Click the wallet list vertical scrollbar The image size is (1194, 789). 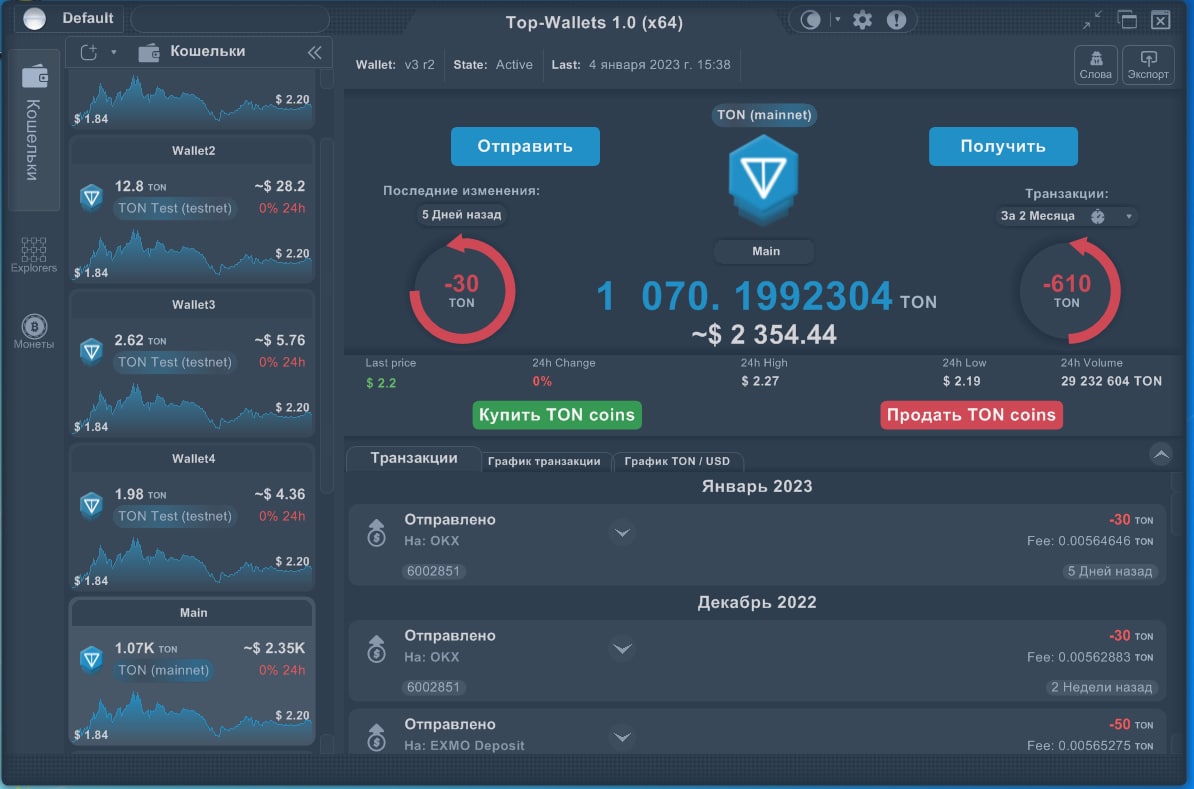(327, 315)
